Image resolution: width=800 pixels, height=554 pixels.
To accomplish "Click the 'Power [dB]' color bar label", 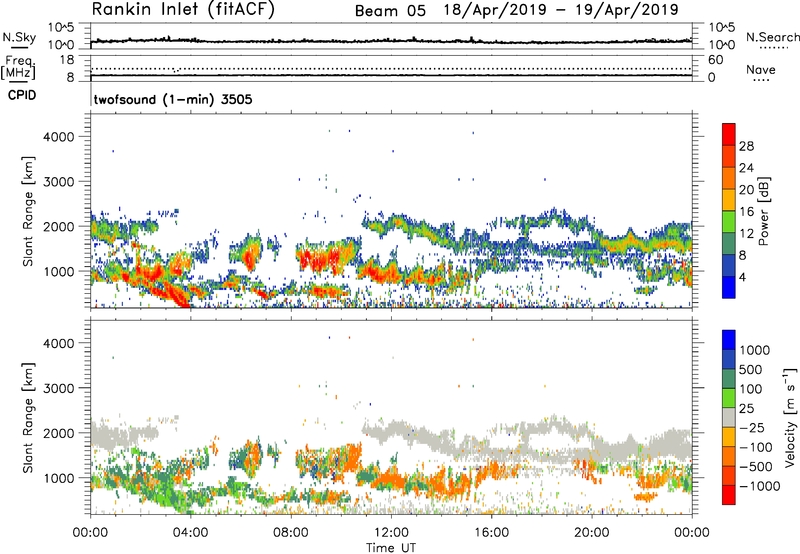I will tap(763, 211).
